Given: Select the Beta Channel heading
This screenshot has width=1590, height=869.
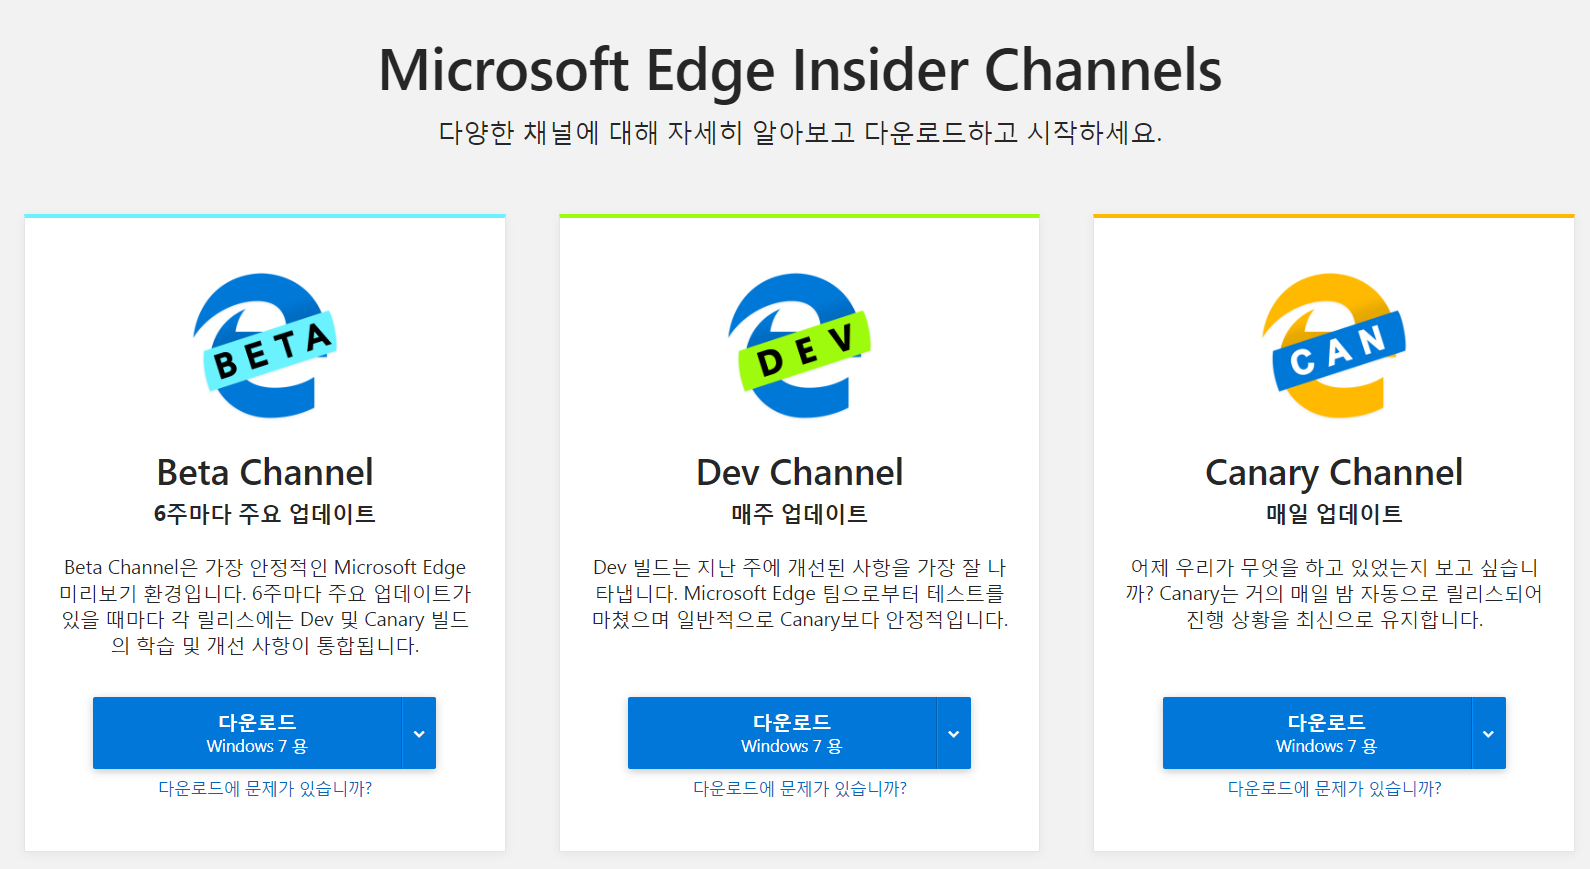Looking at the screenshot, I should 265,472.
